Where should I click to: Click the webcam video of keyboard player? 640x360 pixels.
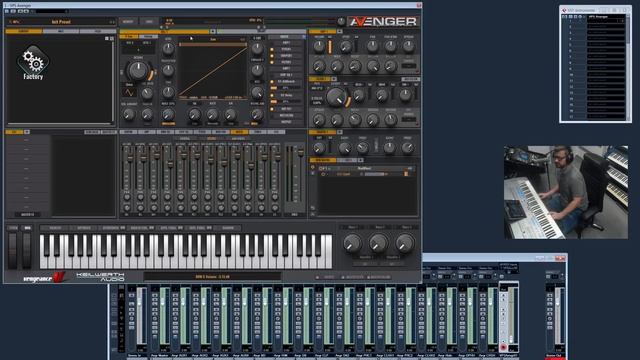click(566, 192)
